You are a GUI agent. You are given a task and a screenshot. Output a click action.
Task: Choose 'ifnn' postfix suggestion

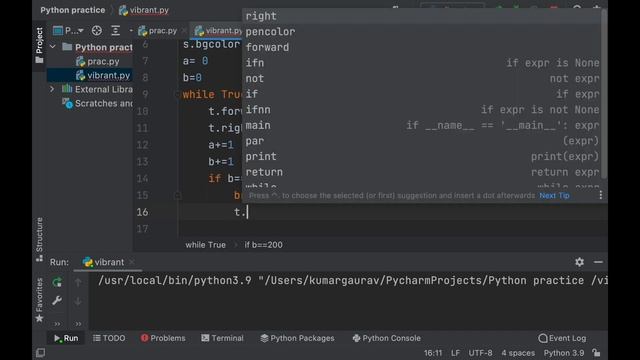[422, 110]
